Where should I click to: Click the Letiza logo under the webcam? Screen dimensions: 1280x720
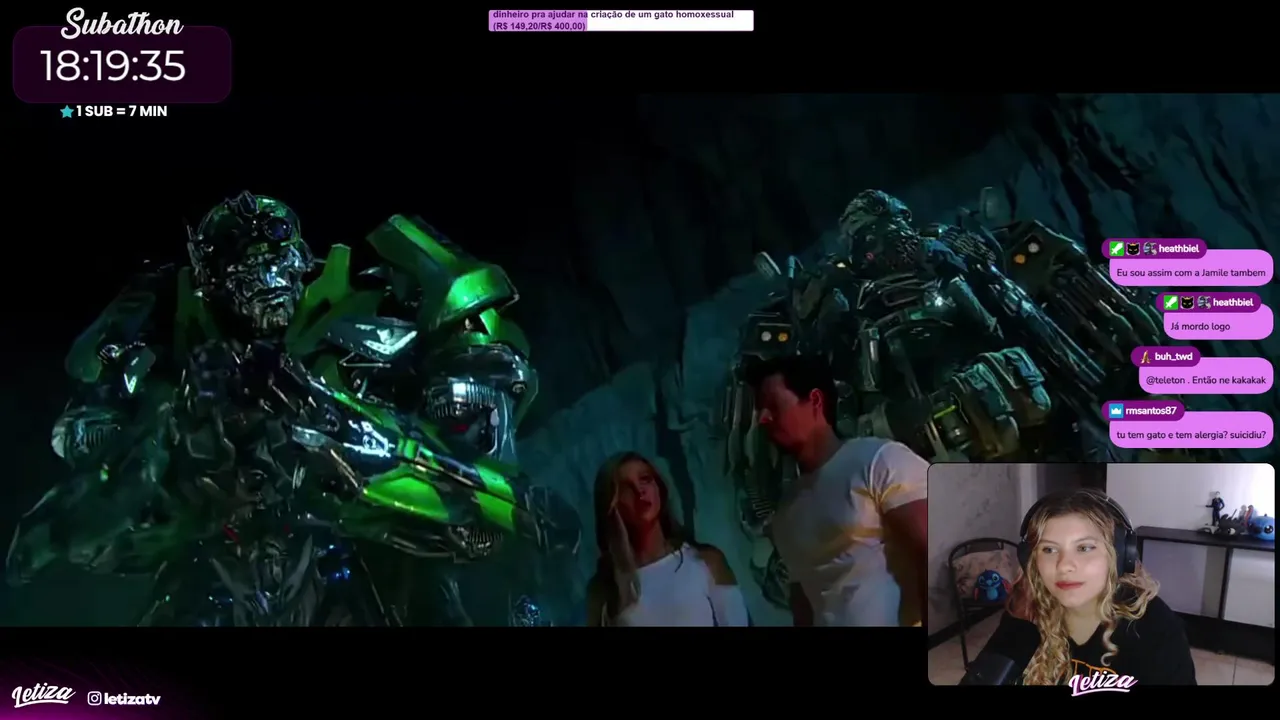click(x=1102, y=683)
